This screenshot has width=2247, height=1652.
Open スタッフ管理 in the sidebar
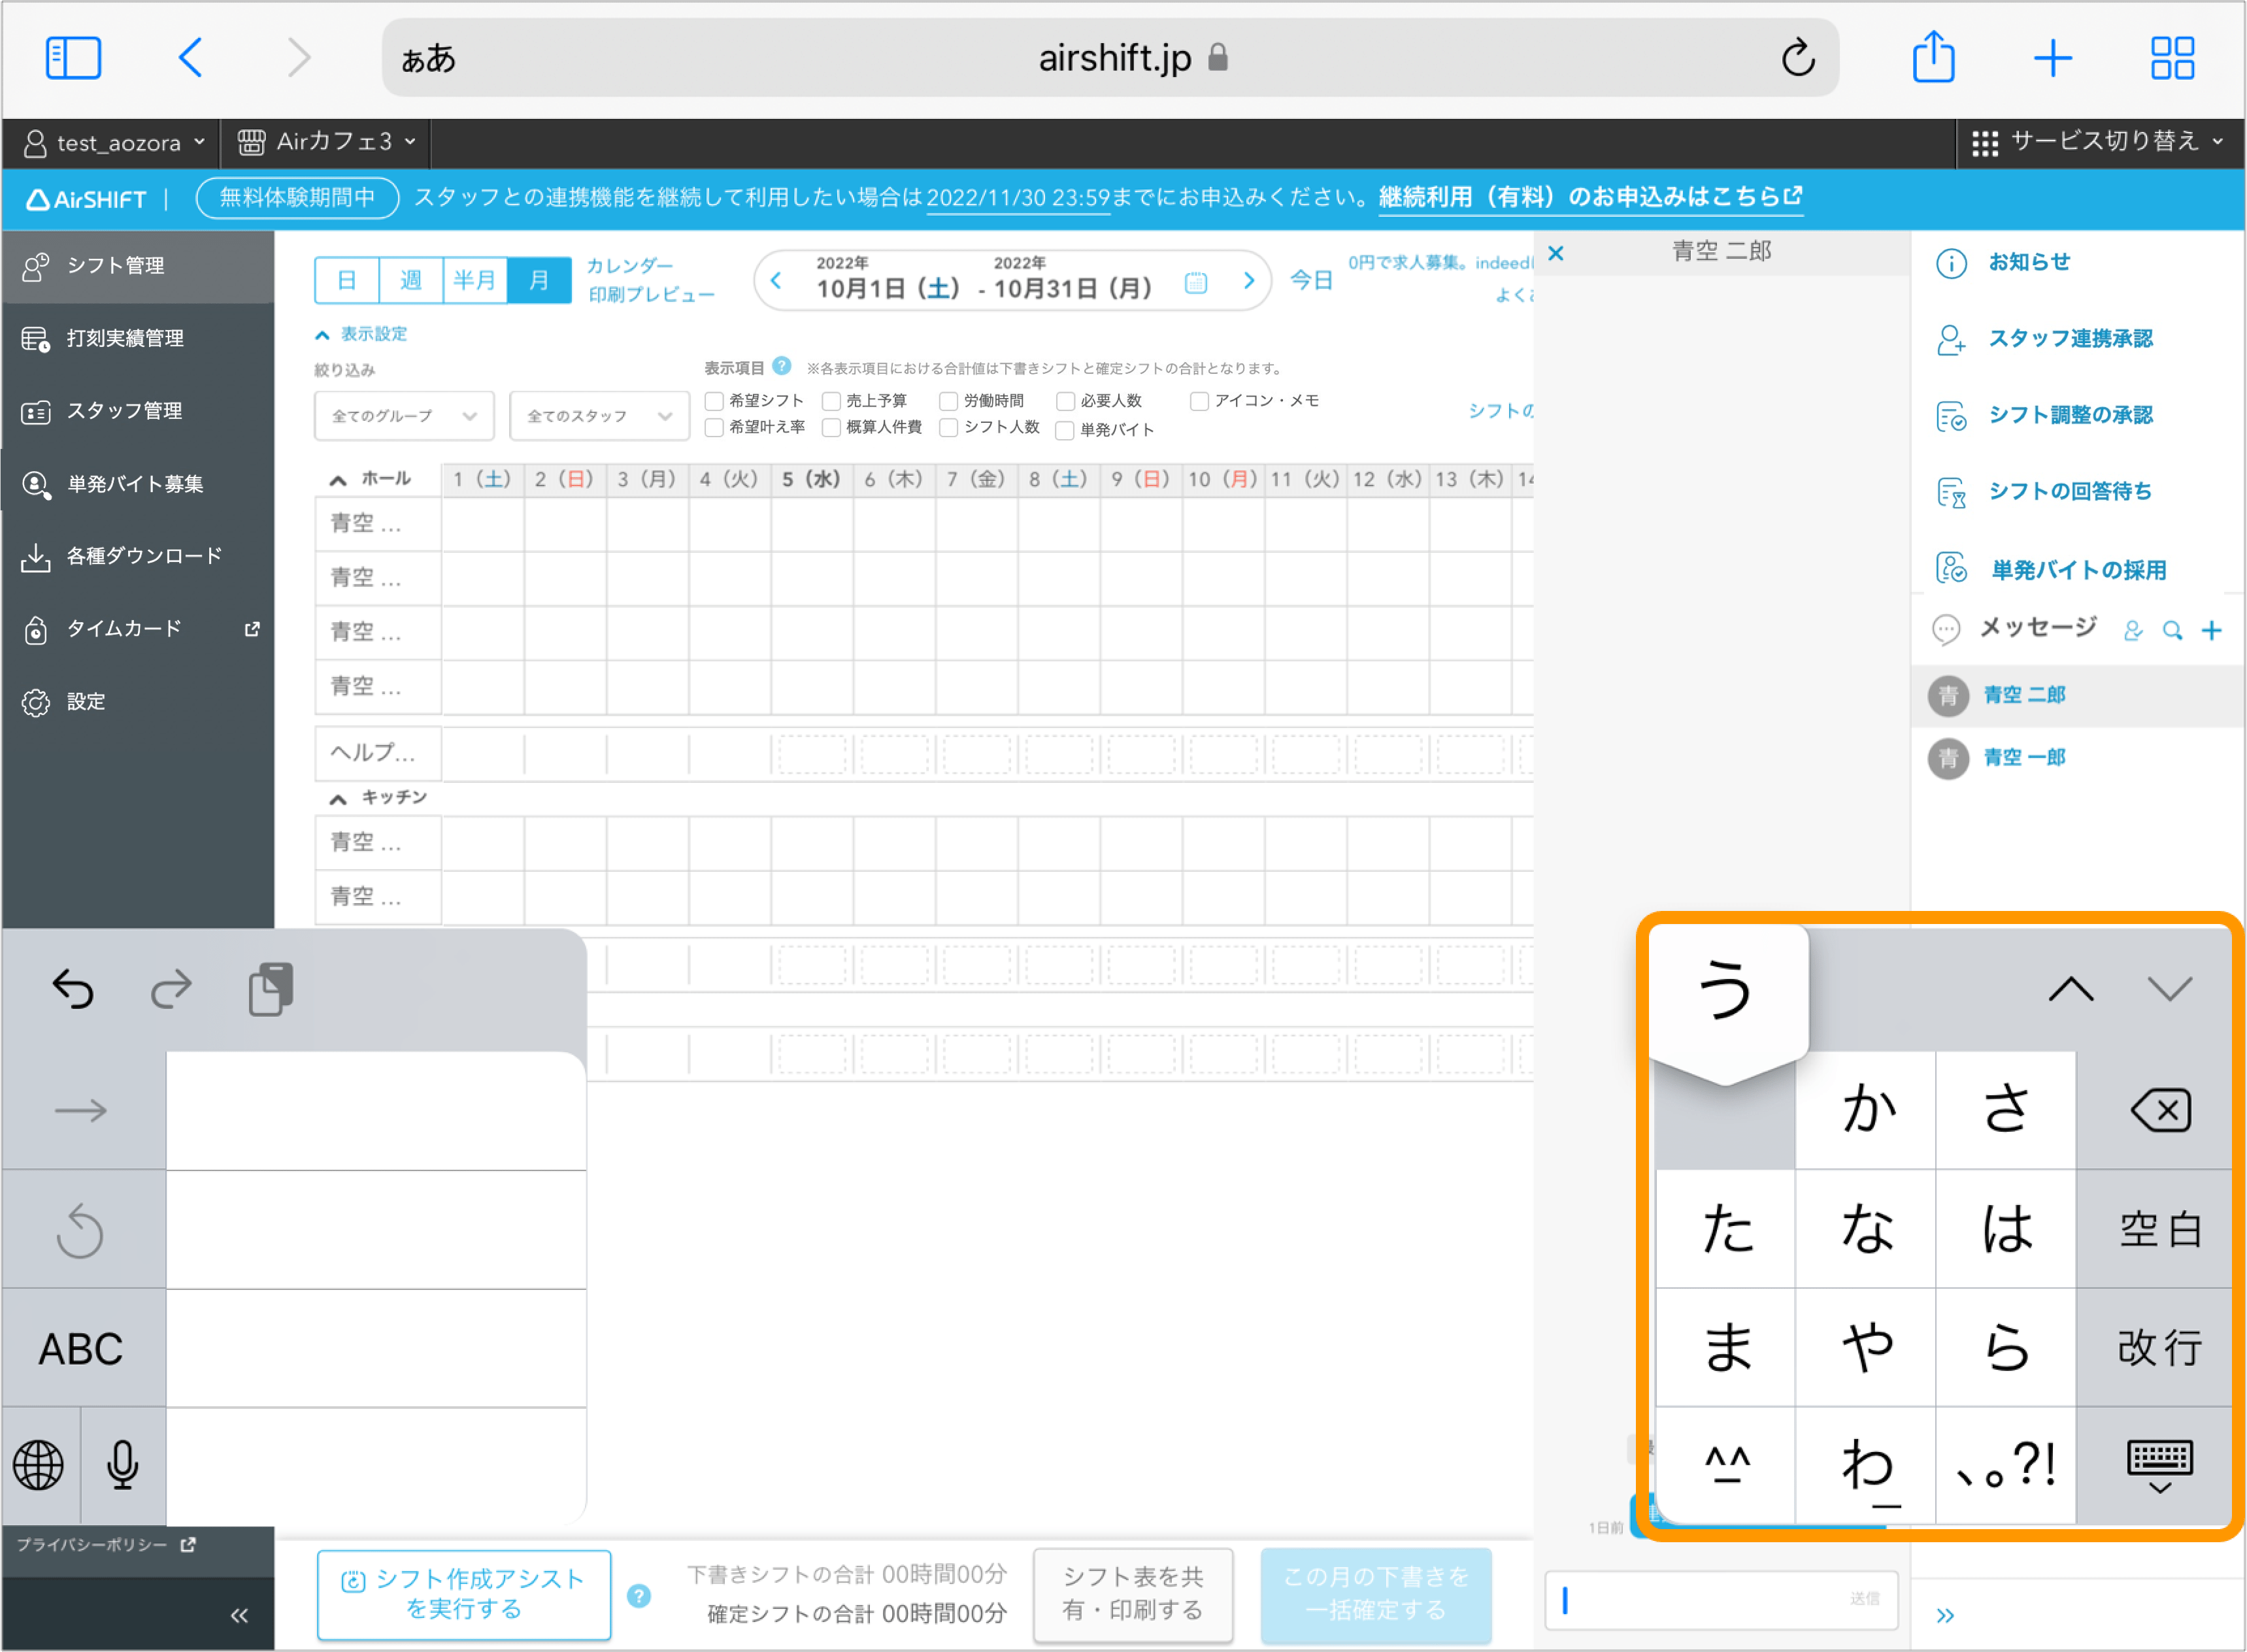point(125,411)
